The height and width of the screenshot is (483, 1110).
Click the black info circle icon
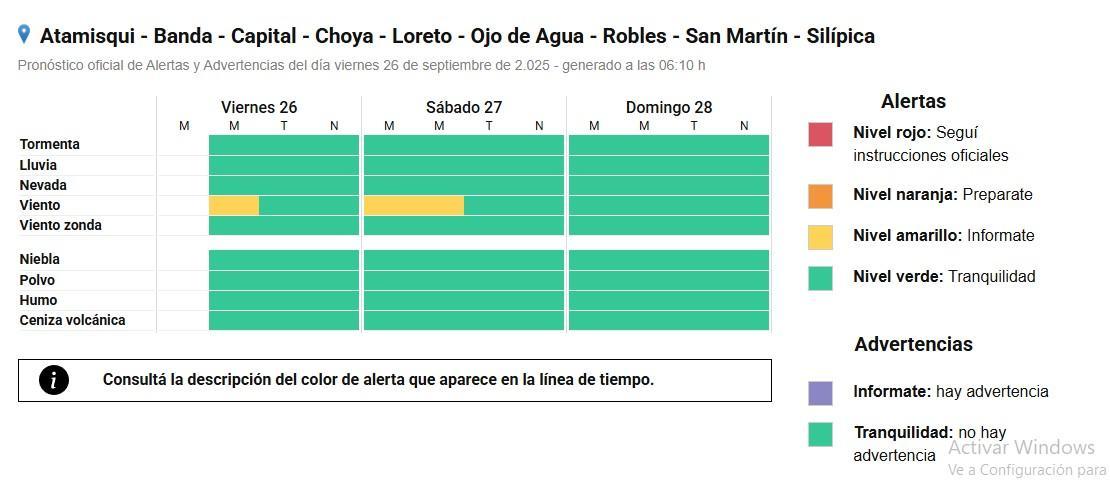click(x=54, y=380)
